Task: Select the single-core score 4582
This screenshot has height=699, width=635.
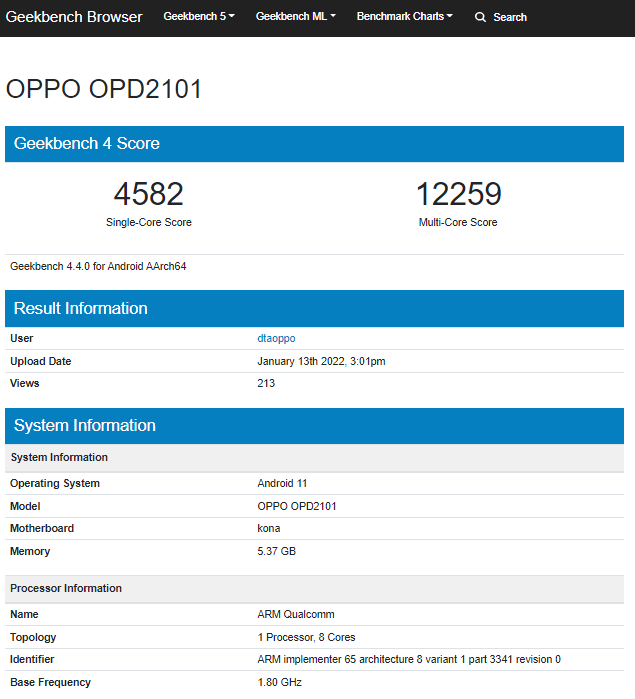Action: [148, 194]
